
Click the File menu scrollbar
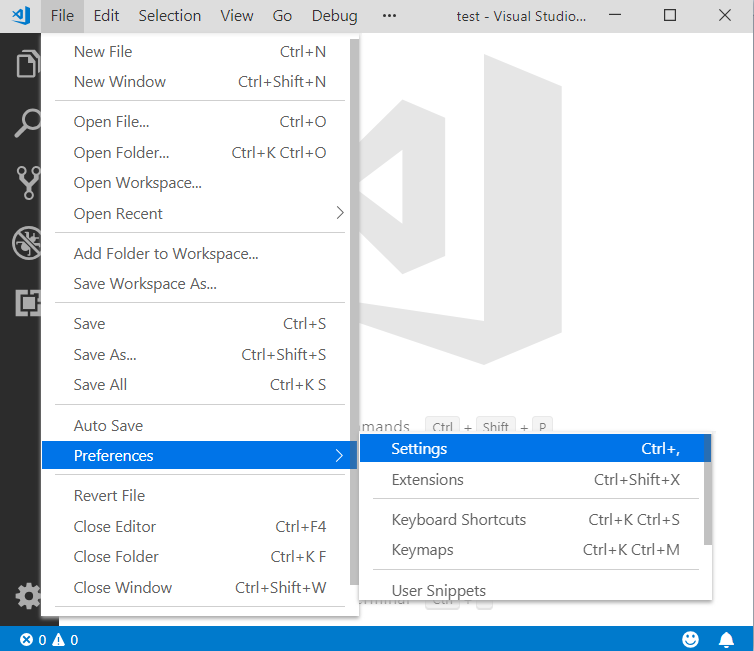tap(354, 312)
